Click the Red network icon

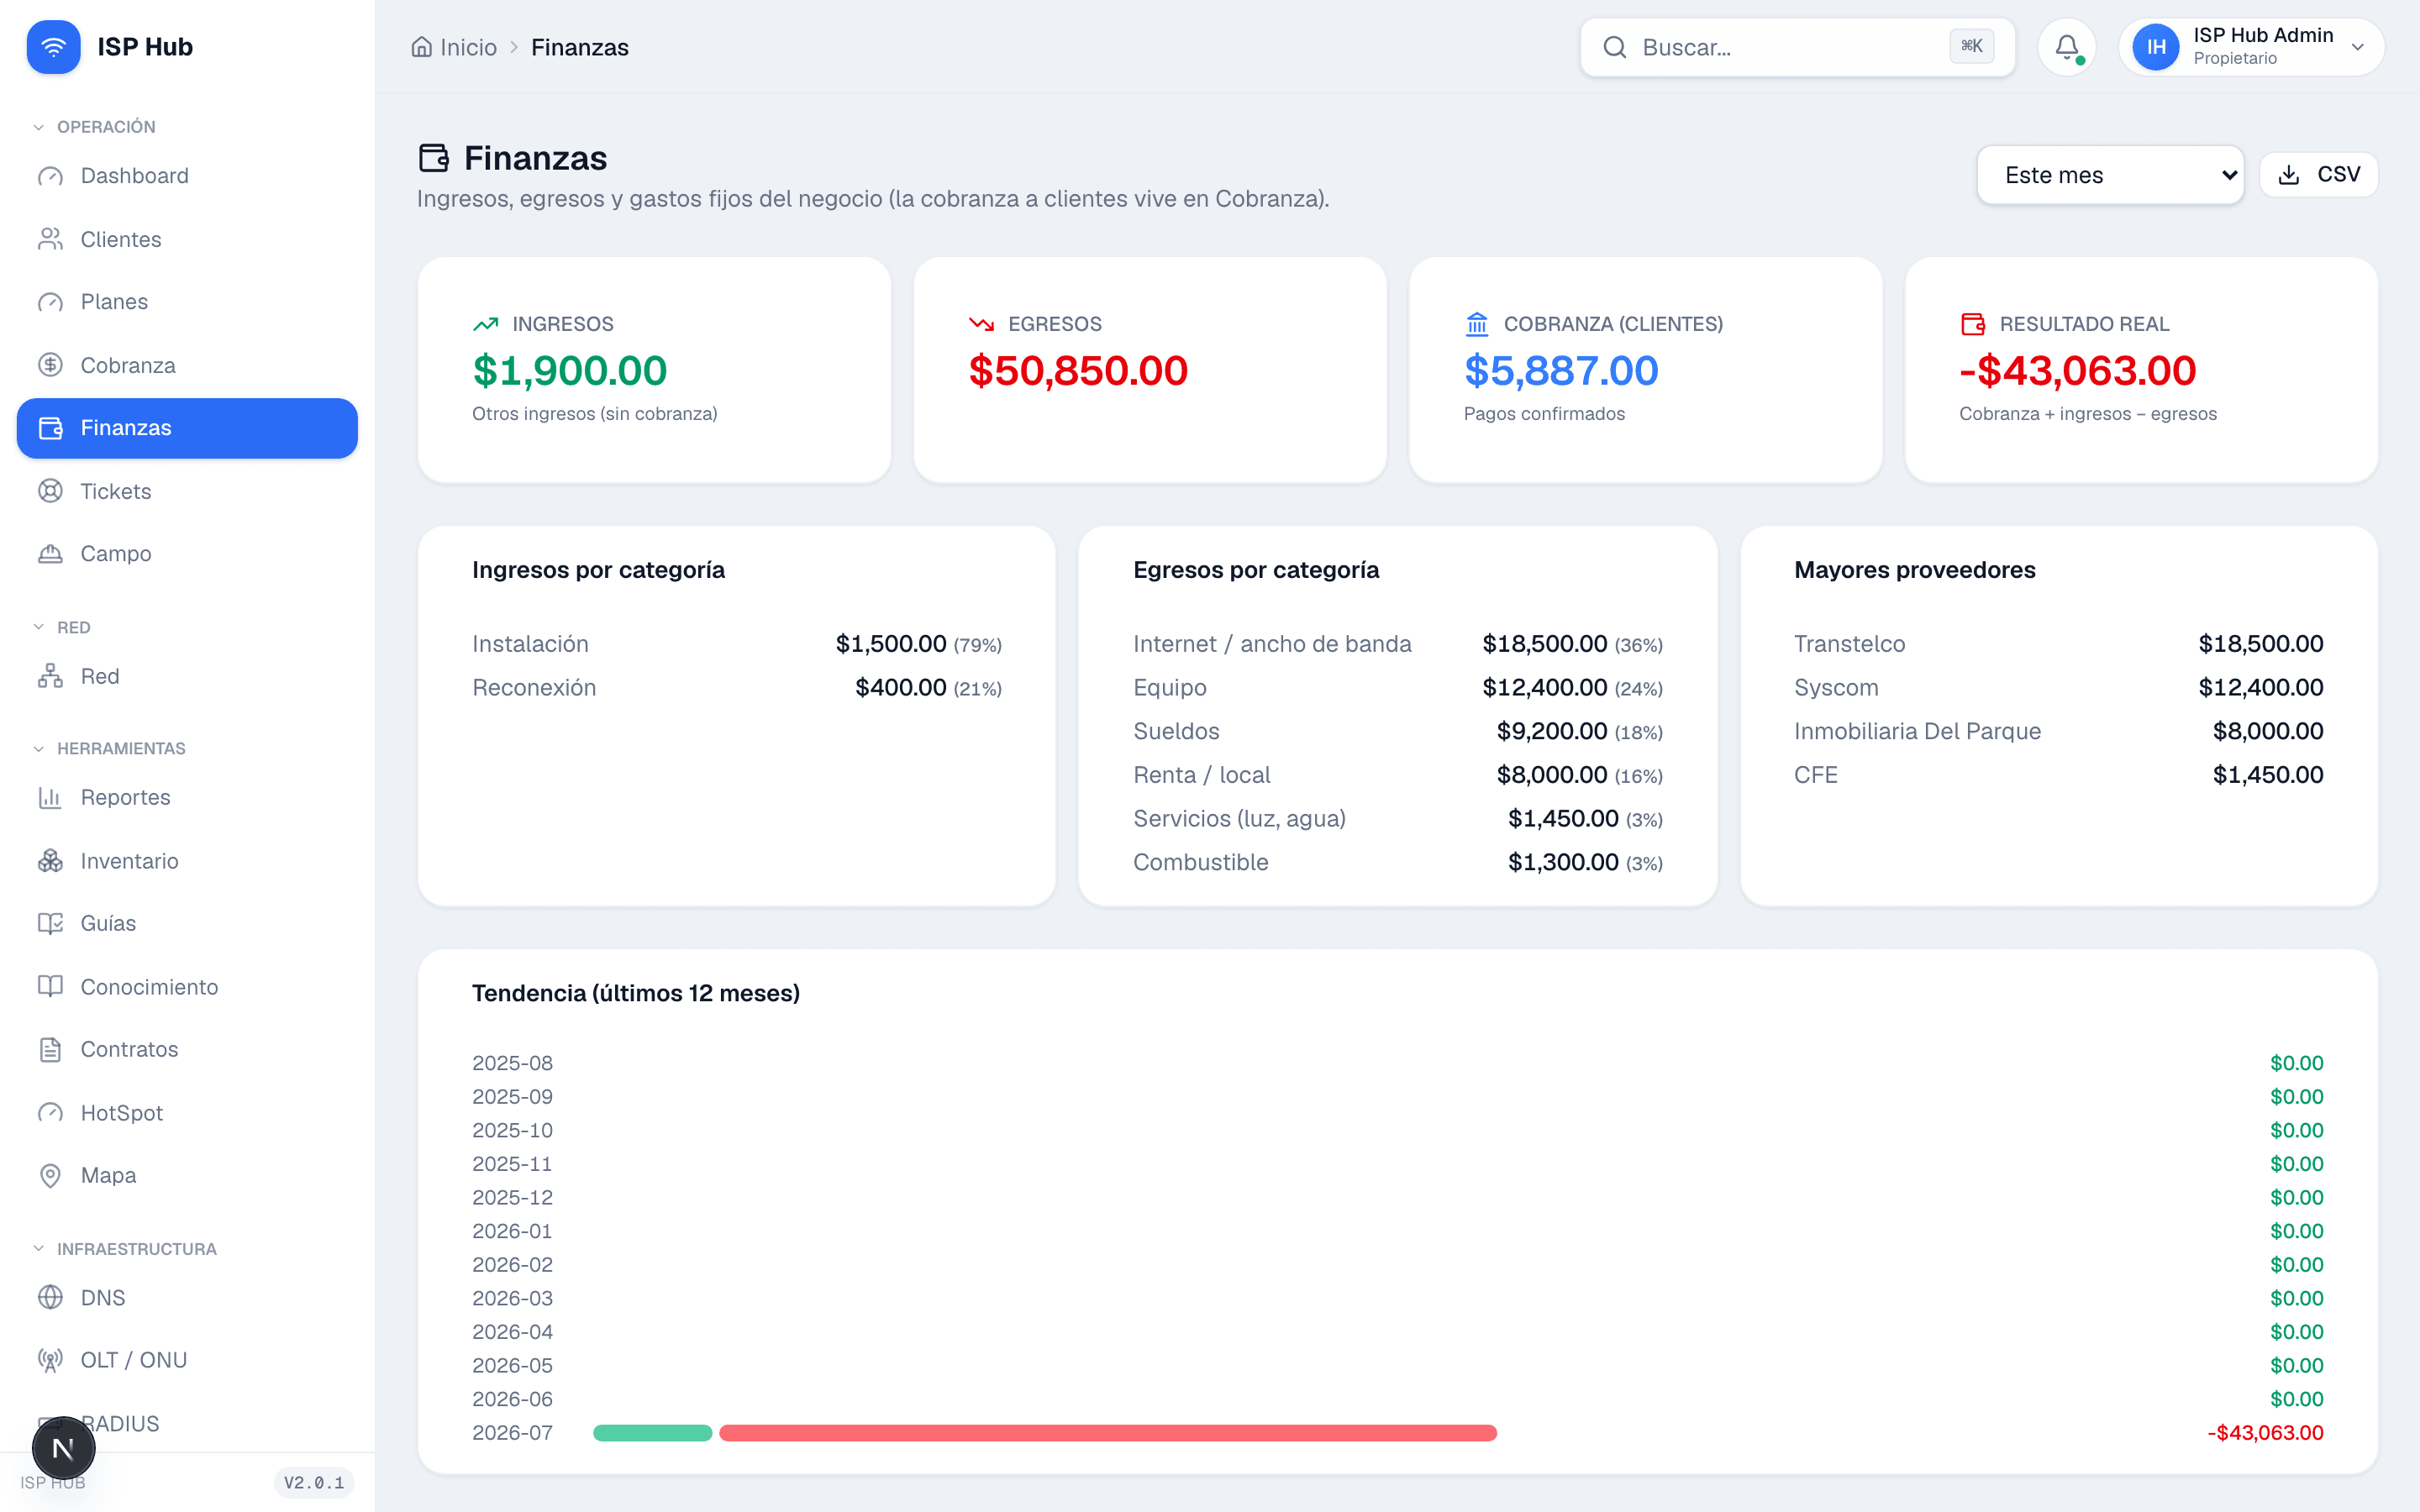(x=50, y=676)
